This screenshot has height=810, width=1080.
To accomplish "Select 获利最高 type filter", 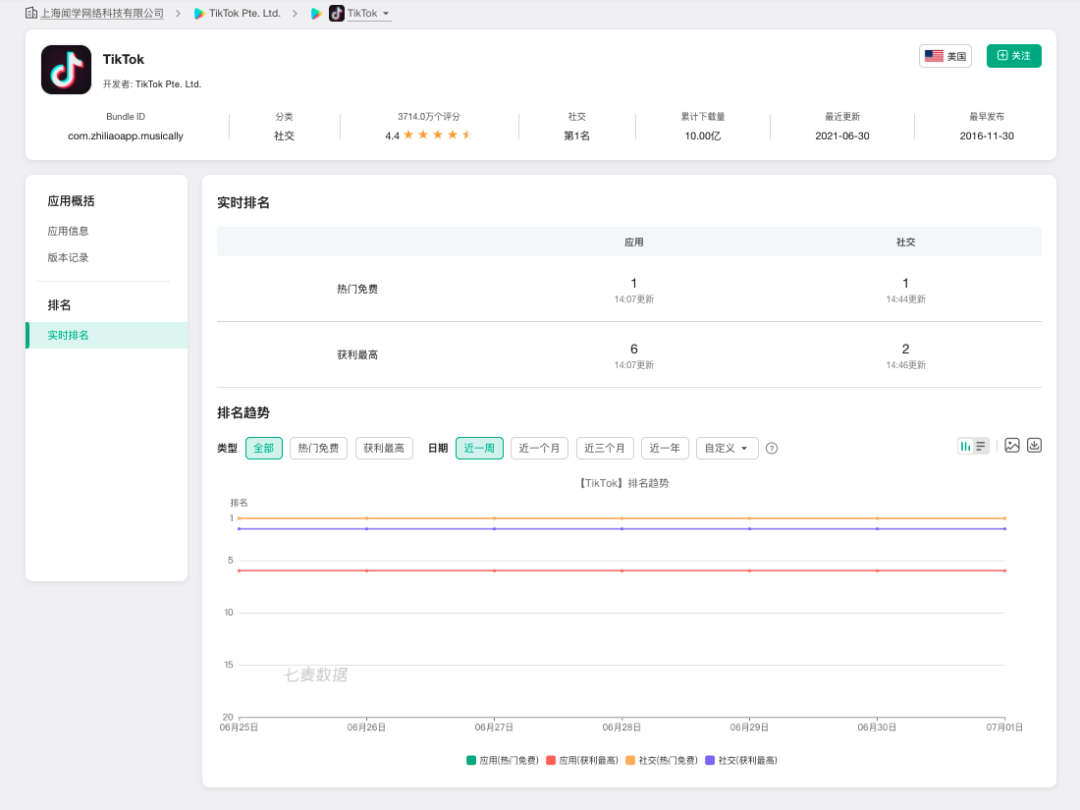I will (x=384, y=448).
